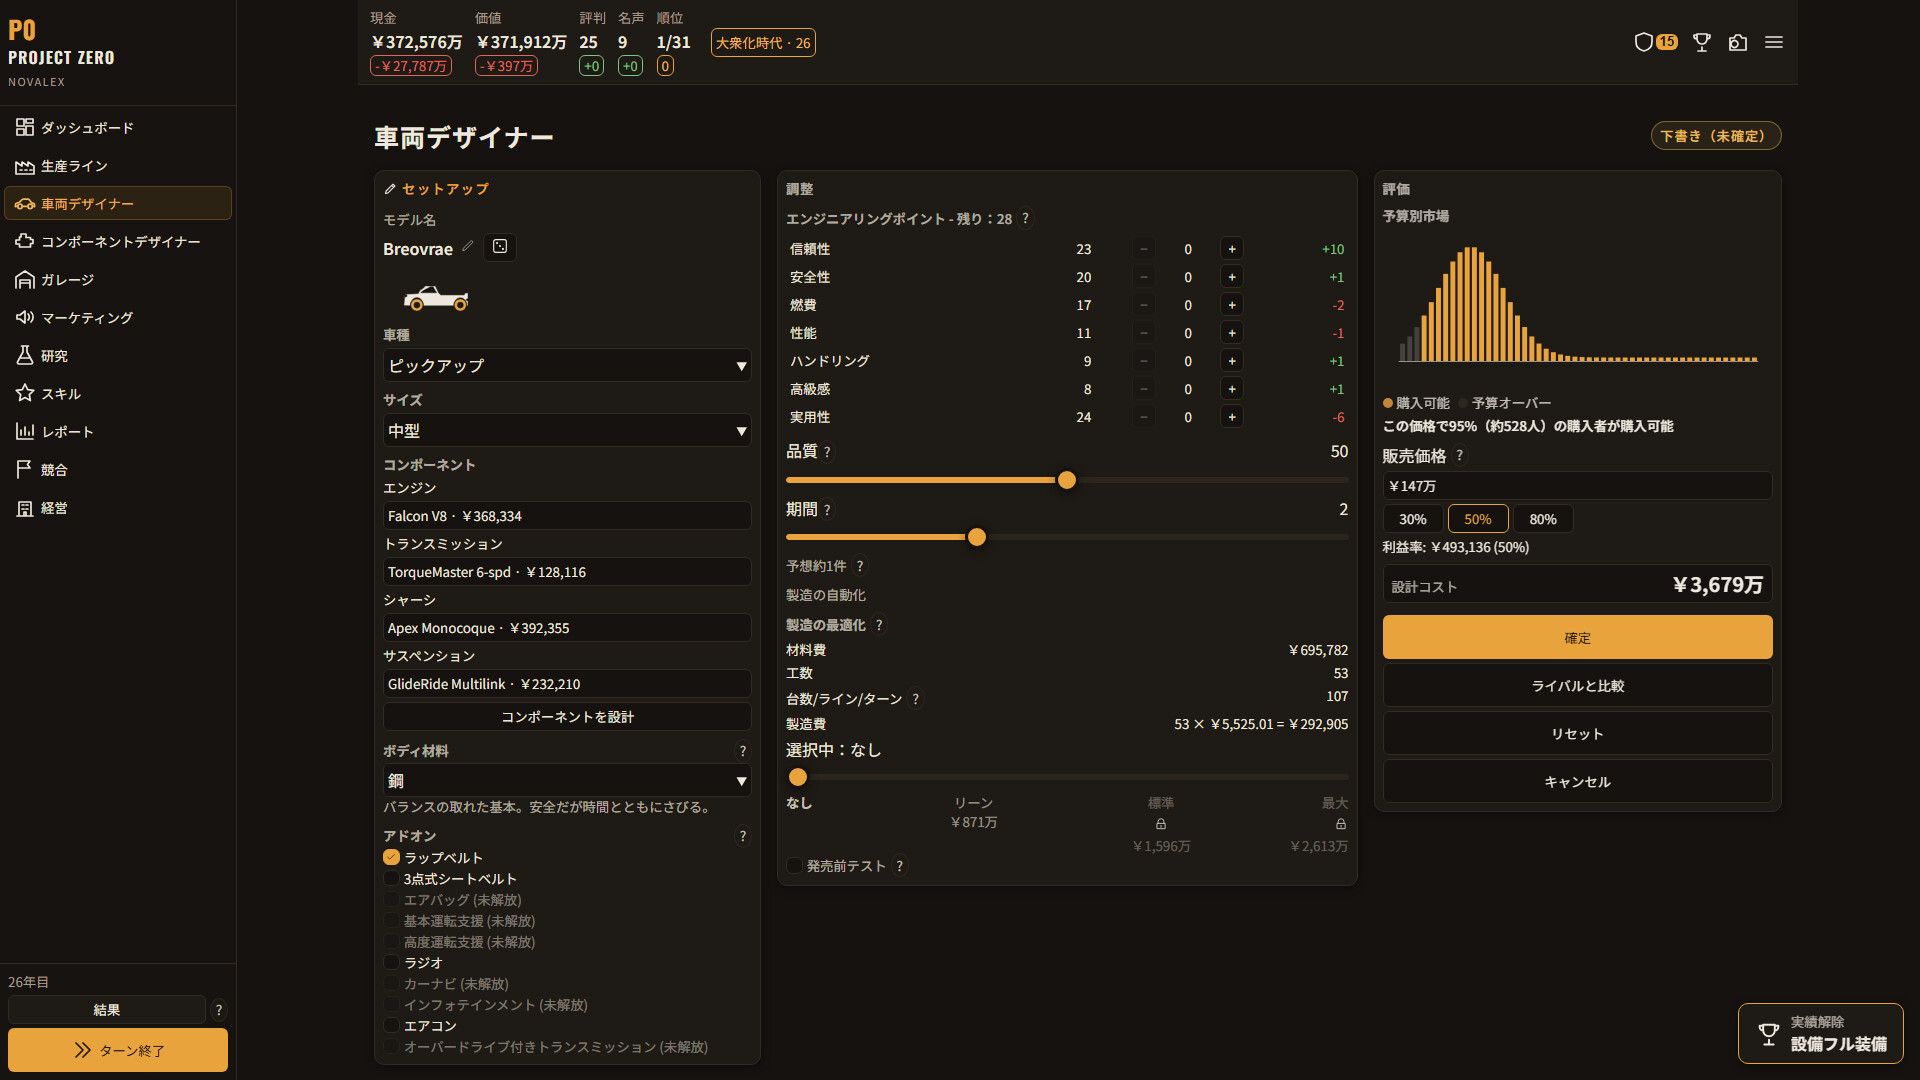The image size is (1920, 1080).
Task: Click help icon beside エンジニアリングポイント
Action: [x=1025, y=218]
